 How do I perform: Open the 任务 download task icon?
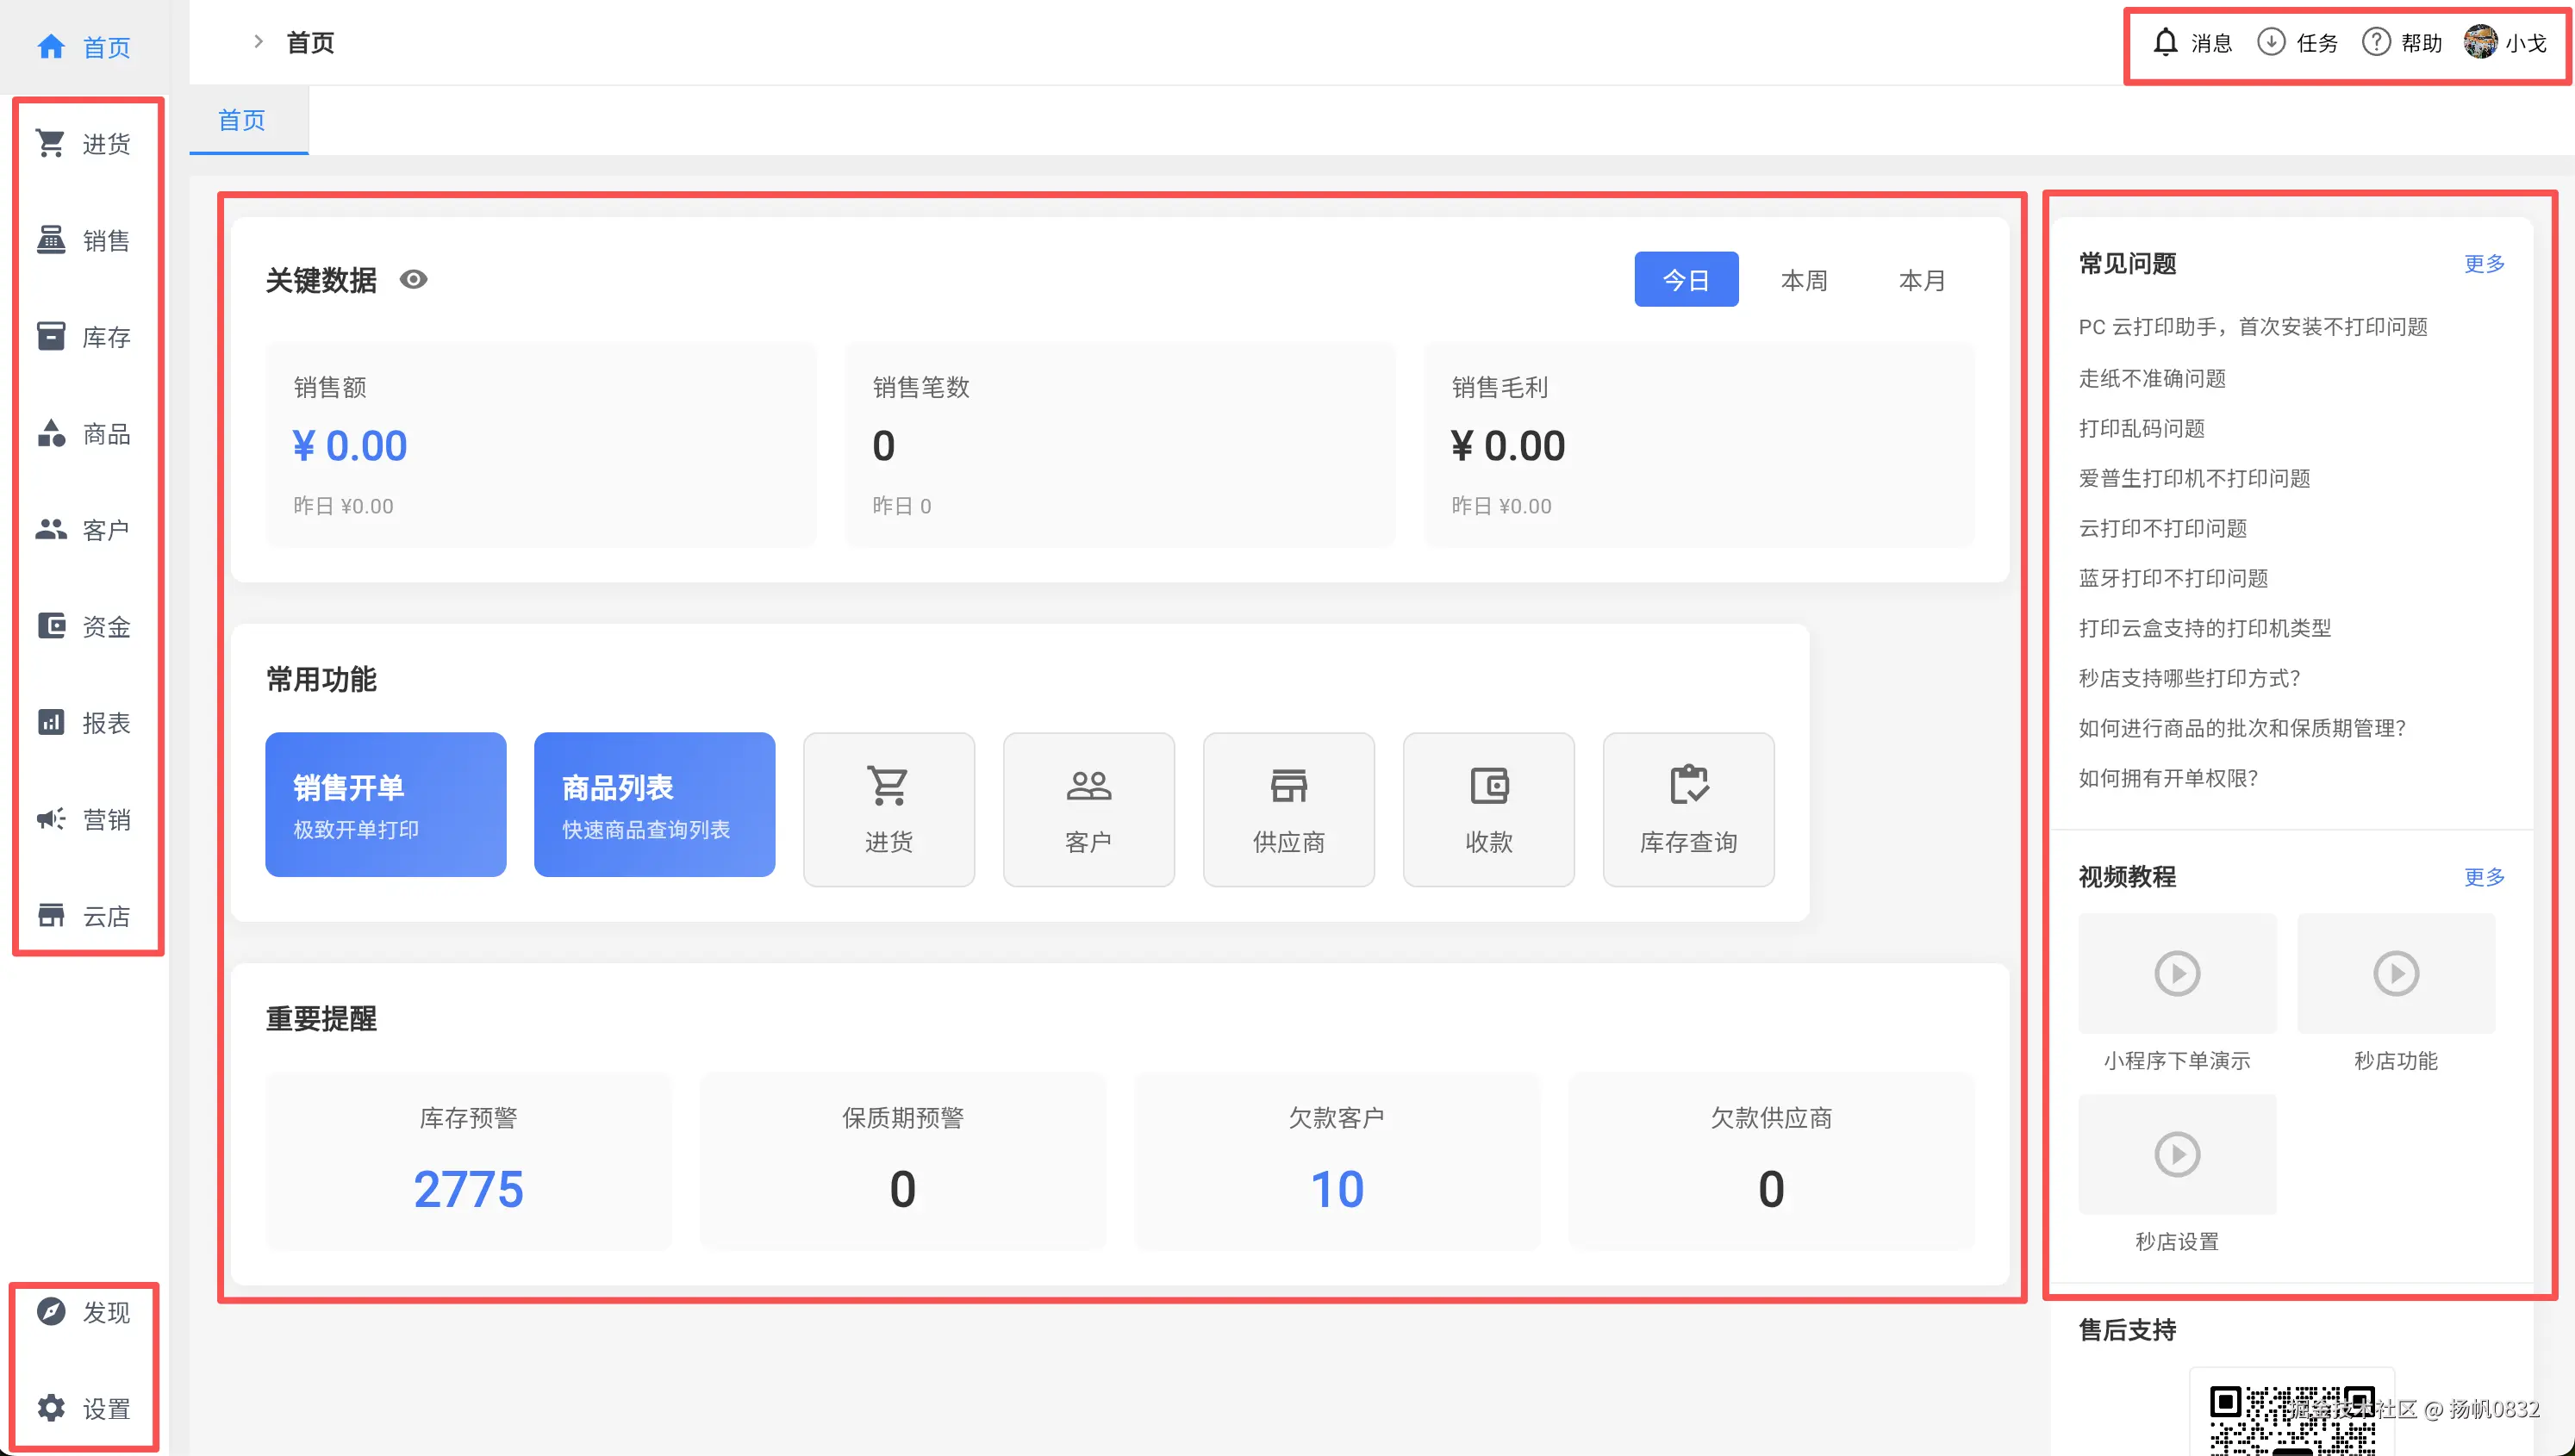(x=2271, y=43)
